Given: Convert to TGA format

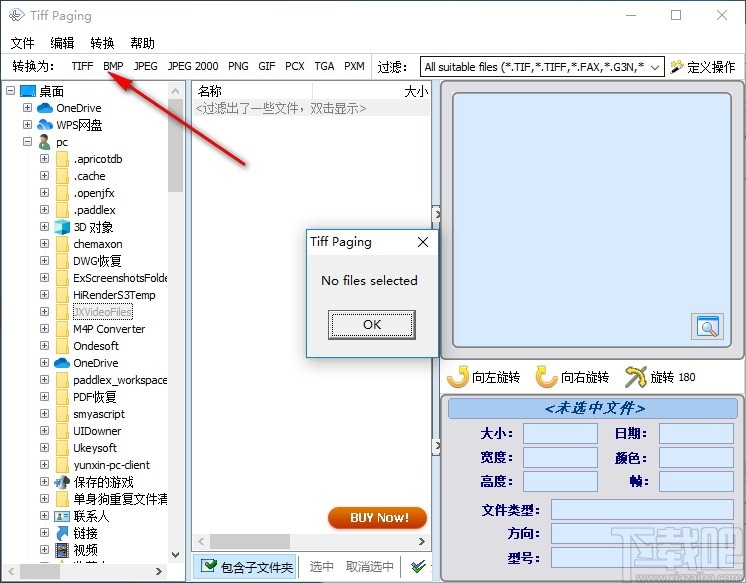Looking at the screenshot, I should click(x=324, y=66).
